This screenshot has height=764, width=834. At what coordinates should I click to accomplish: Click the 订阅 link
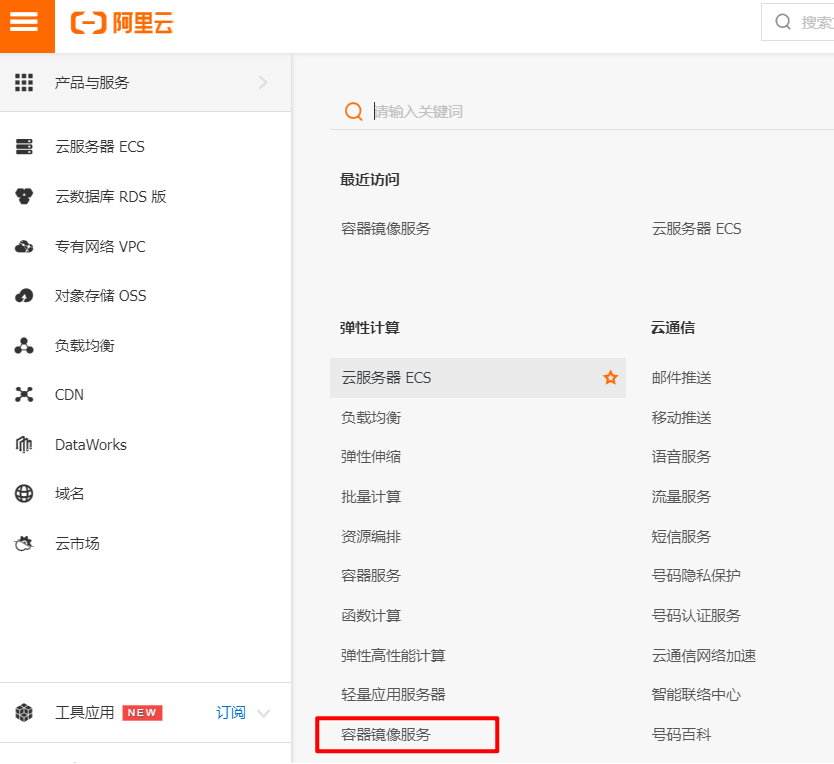click(231, 712)
